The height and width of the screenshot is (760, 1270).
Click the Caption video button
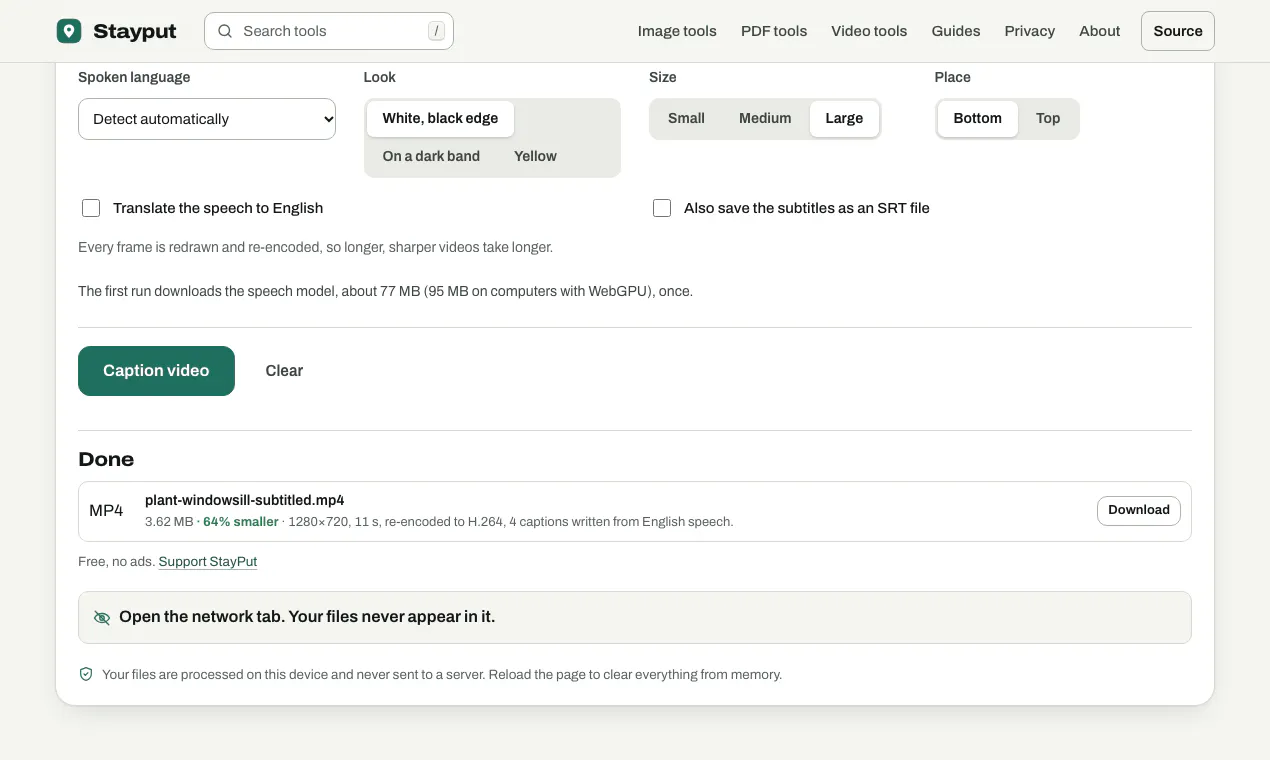[156, 371]
